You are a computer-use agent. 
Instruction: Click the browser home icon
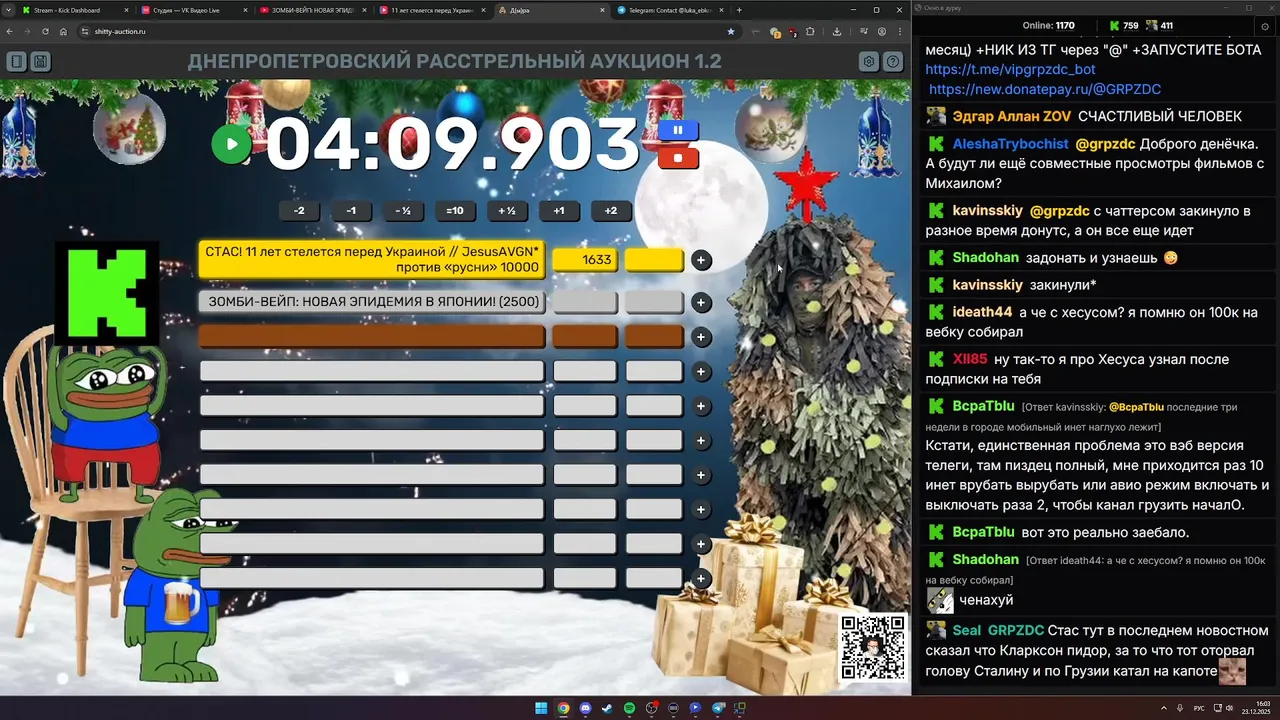tap(63, 31)
